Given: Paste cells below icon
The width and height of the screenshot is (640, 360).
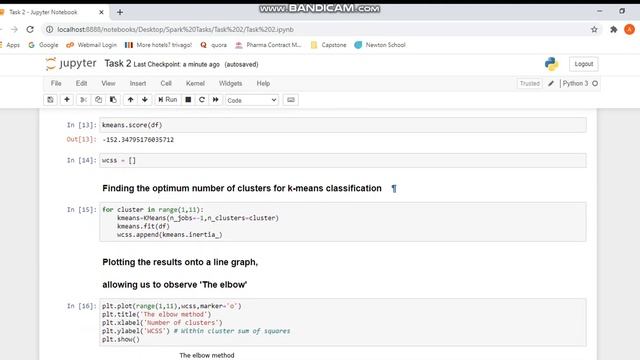Looking at the screenshot, I should 113,100.
